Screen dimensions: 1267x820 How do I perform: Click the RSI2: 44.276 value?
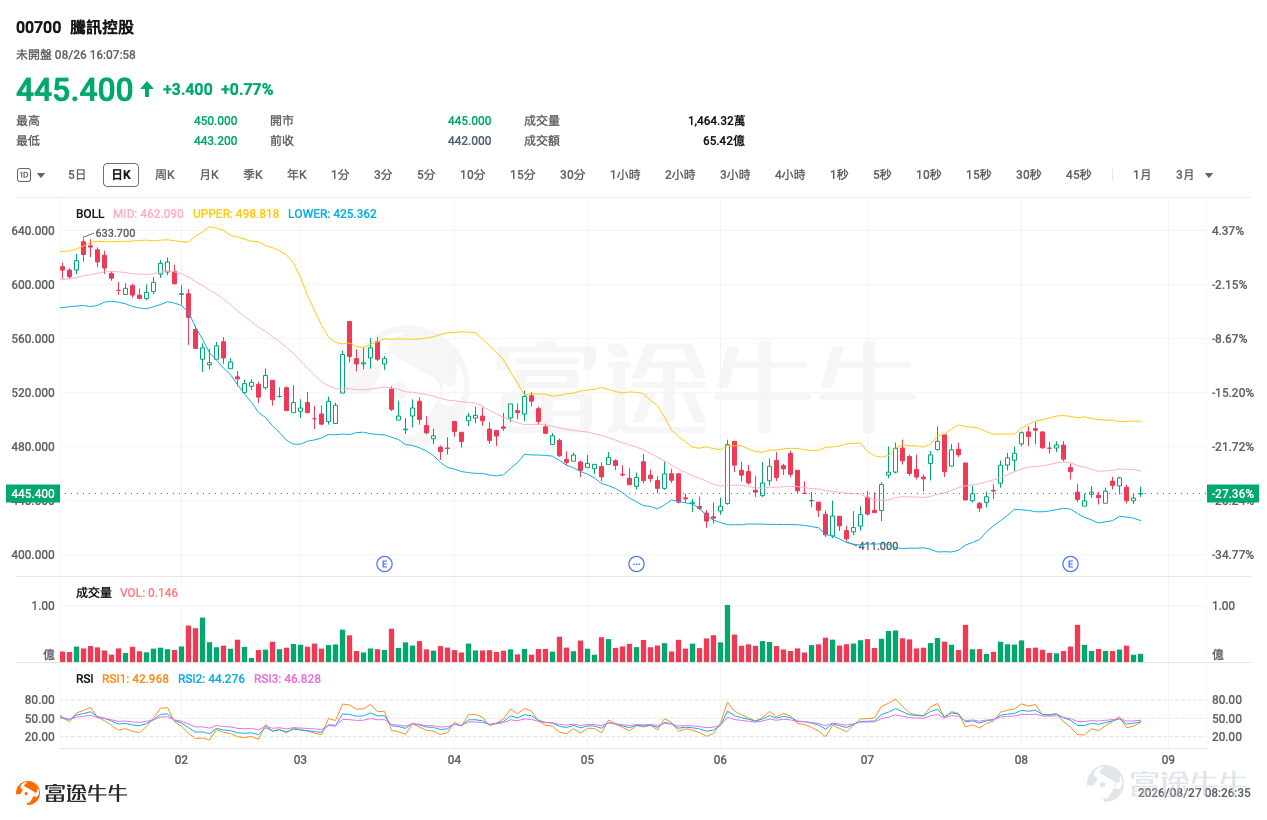pyautogui.click(x=211, y=679)
